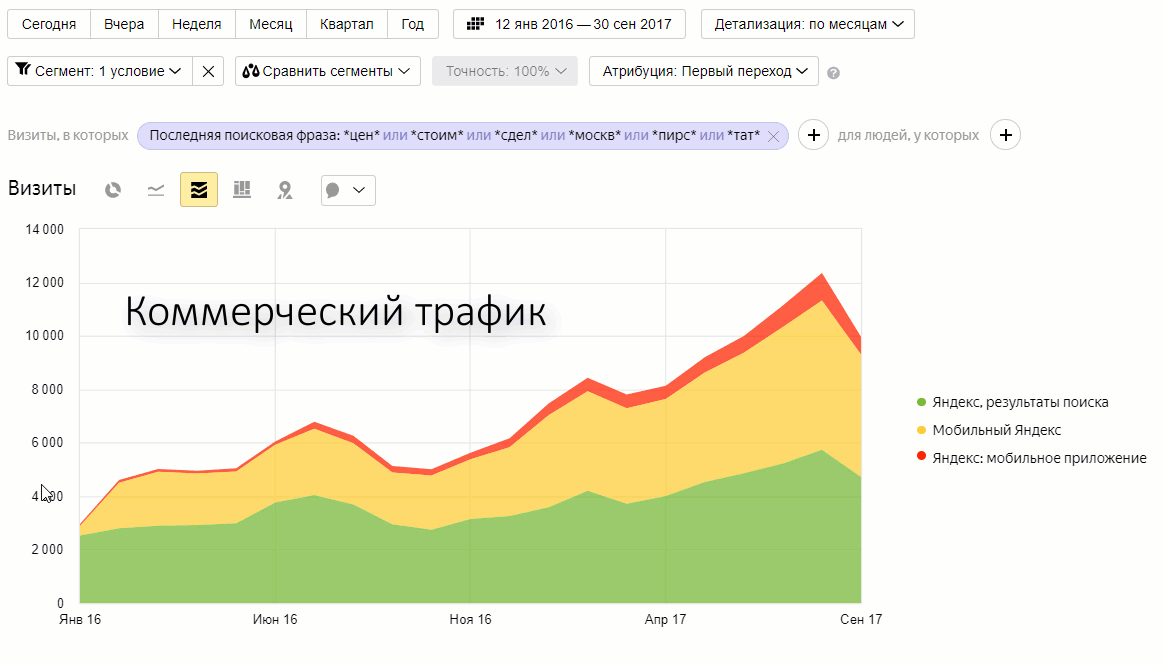Open the Точность: 100% dropdown
Image resolution: width=1164 pixels, height=664 pixels.
coord(505,71)
